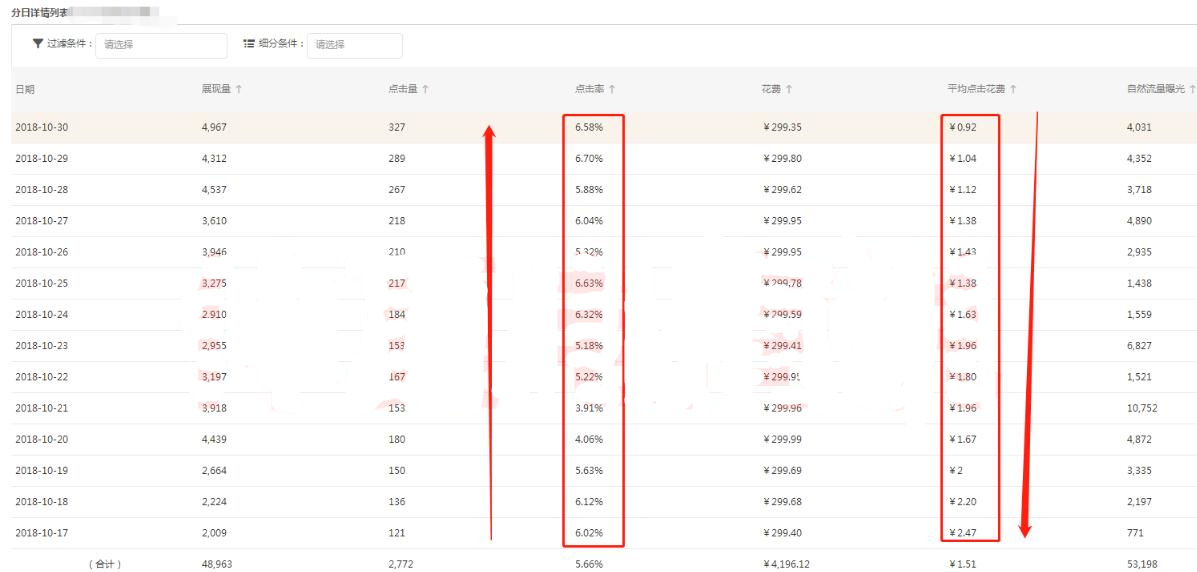Sort by 点击量 arrow icon

(425, 89)
